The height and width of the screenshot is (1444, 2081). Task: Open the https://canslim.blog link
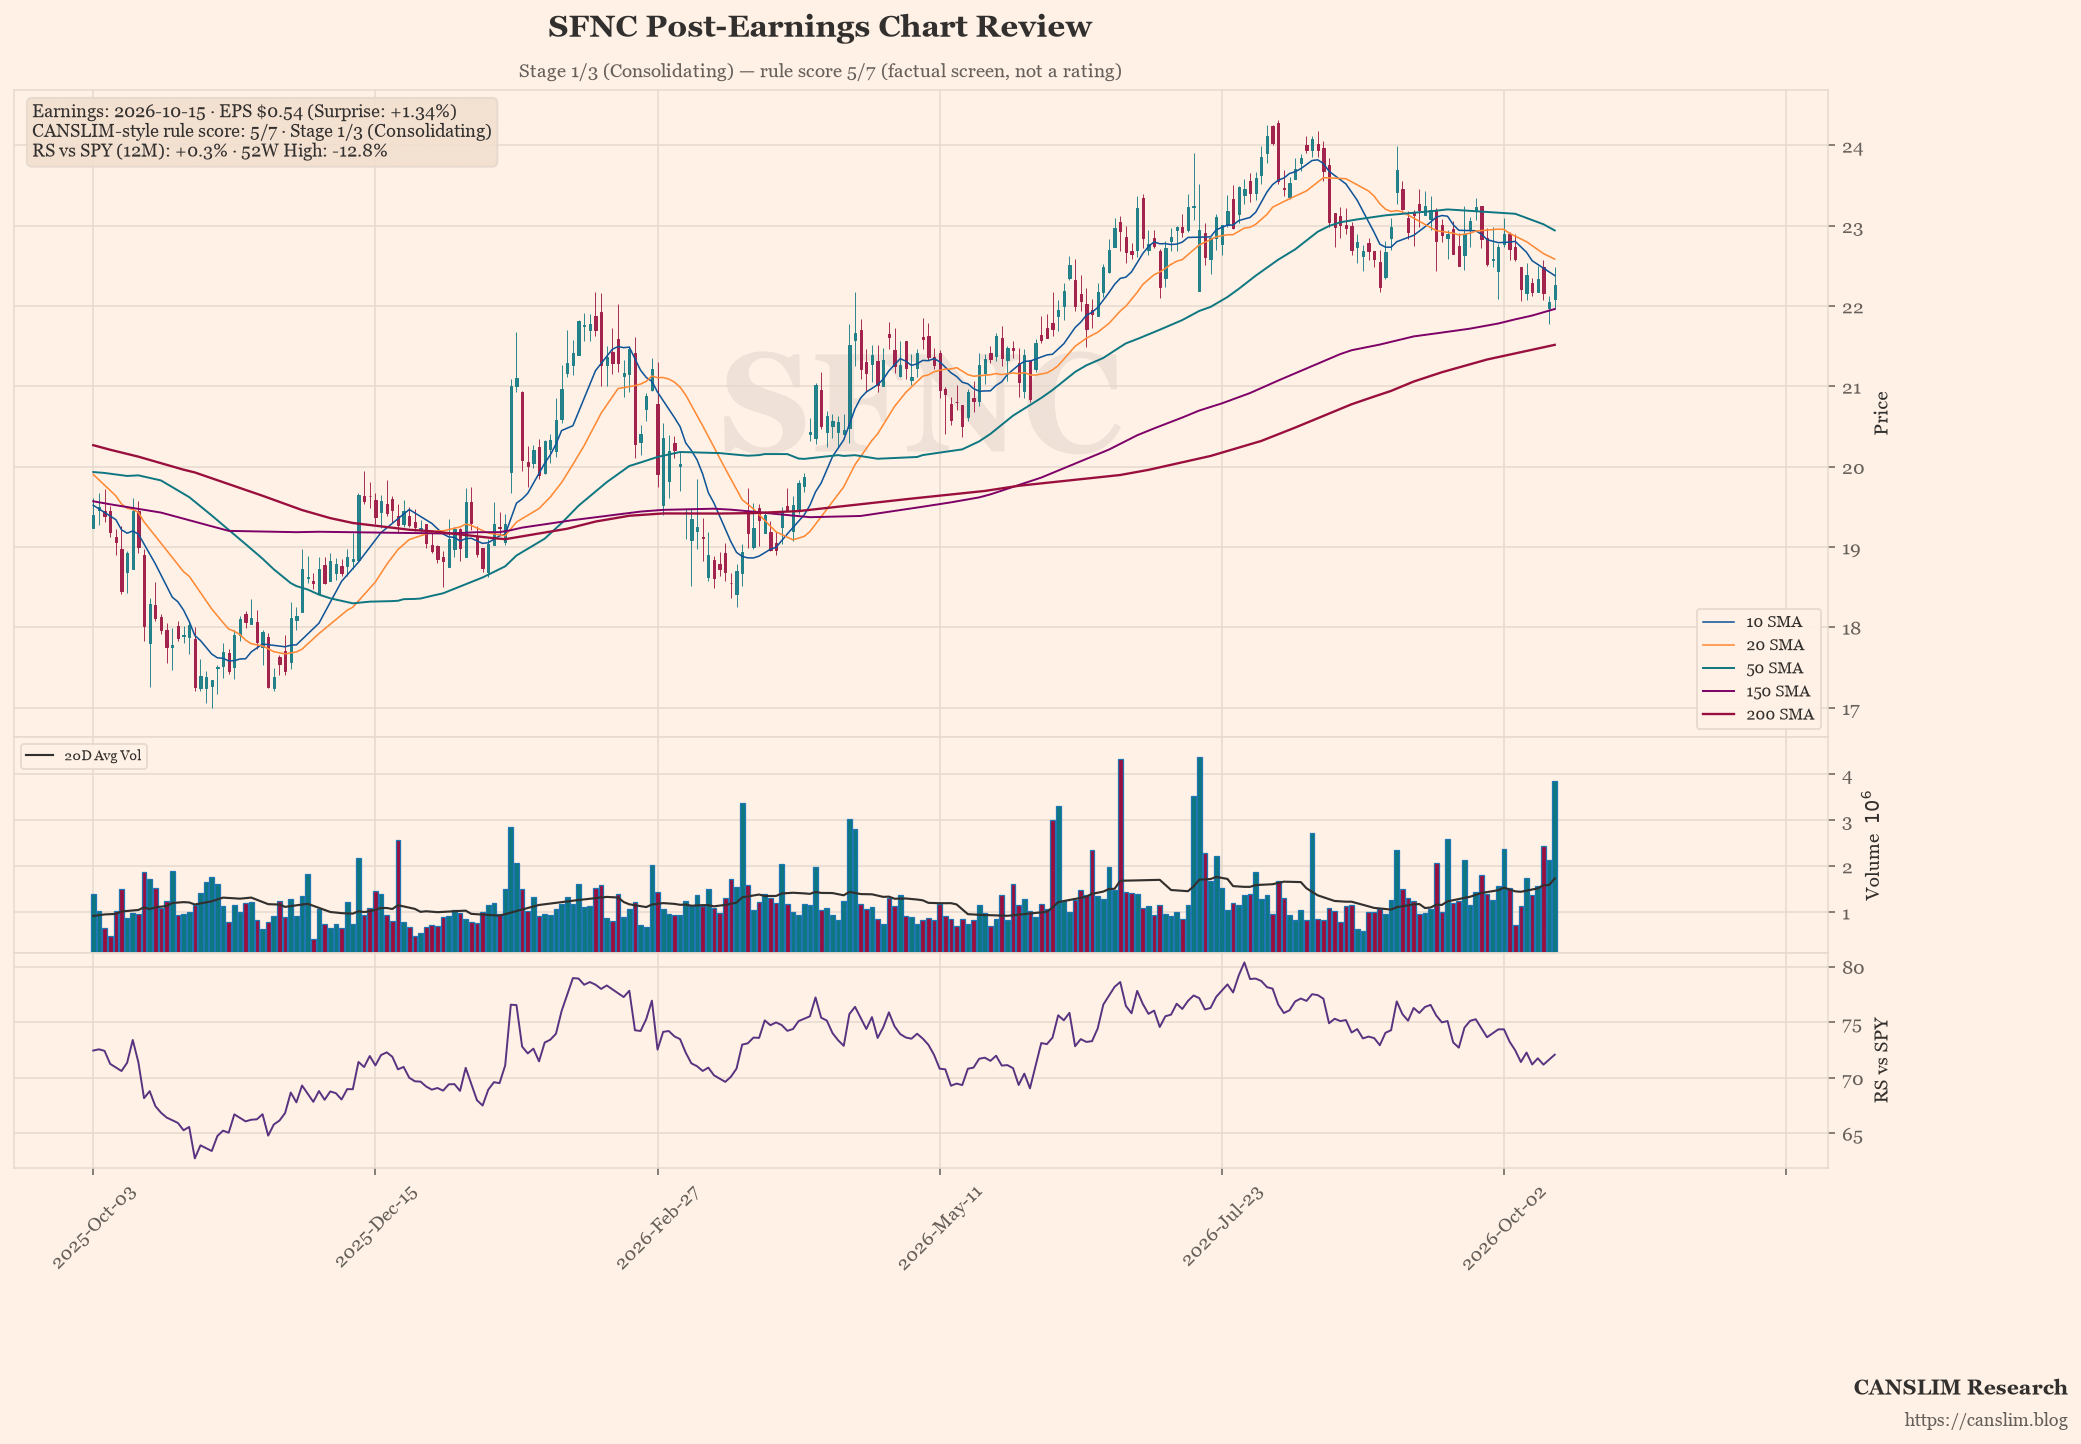pos(1985,1420)
